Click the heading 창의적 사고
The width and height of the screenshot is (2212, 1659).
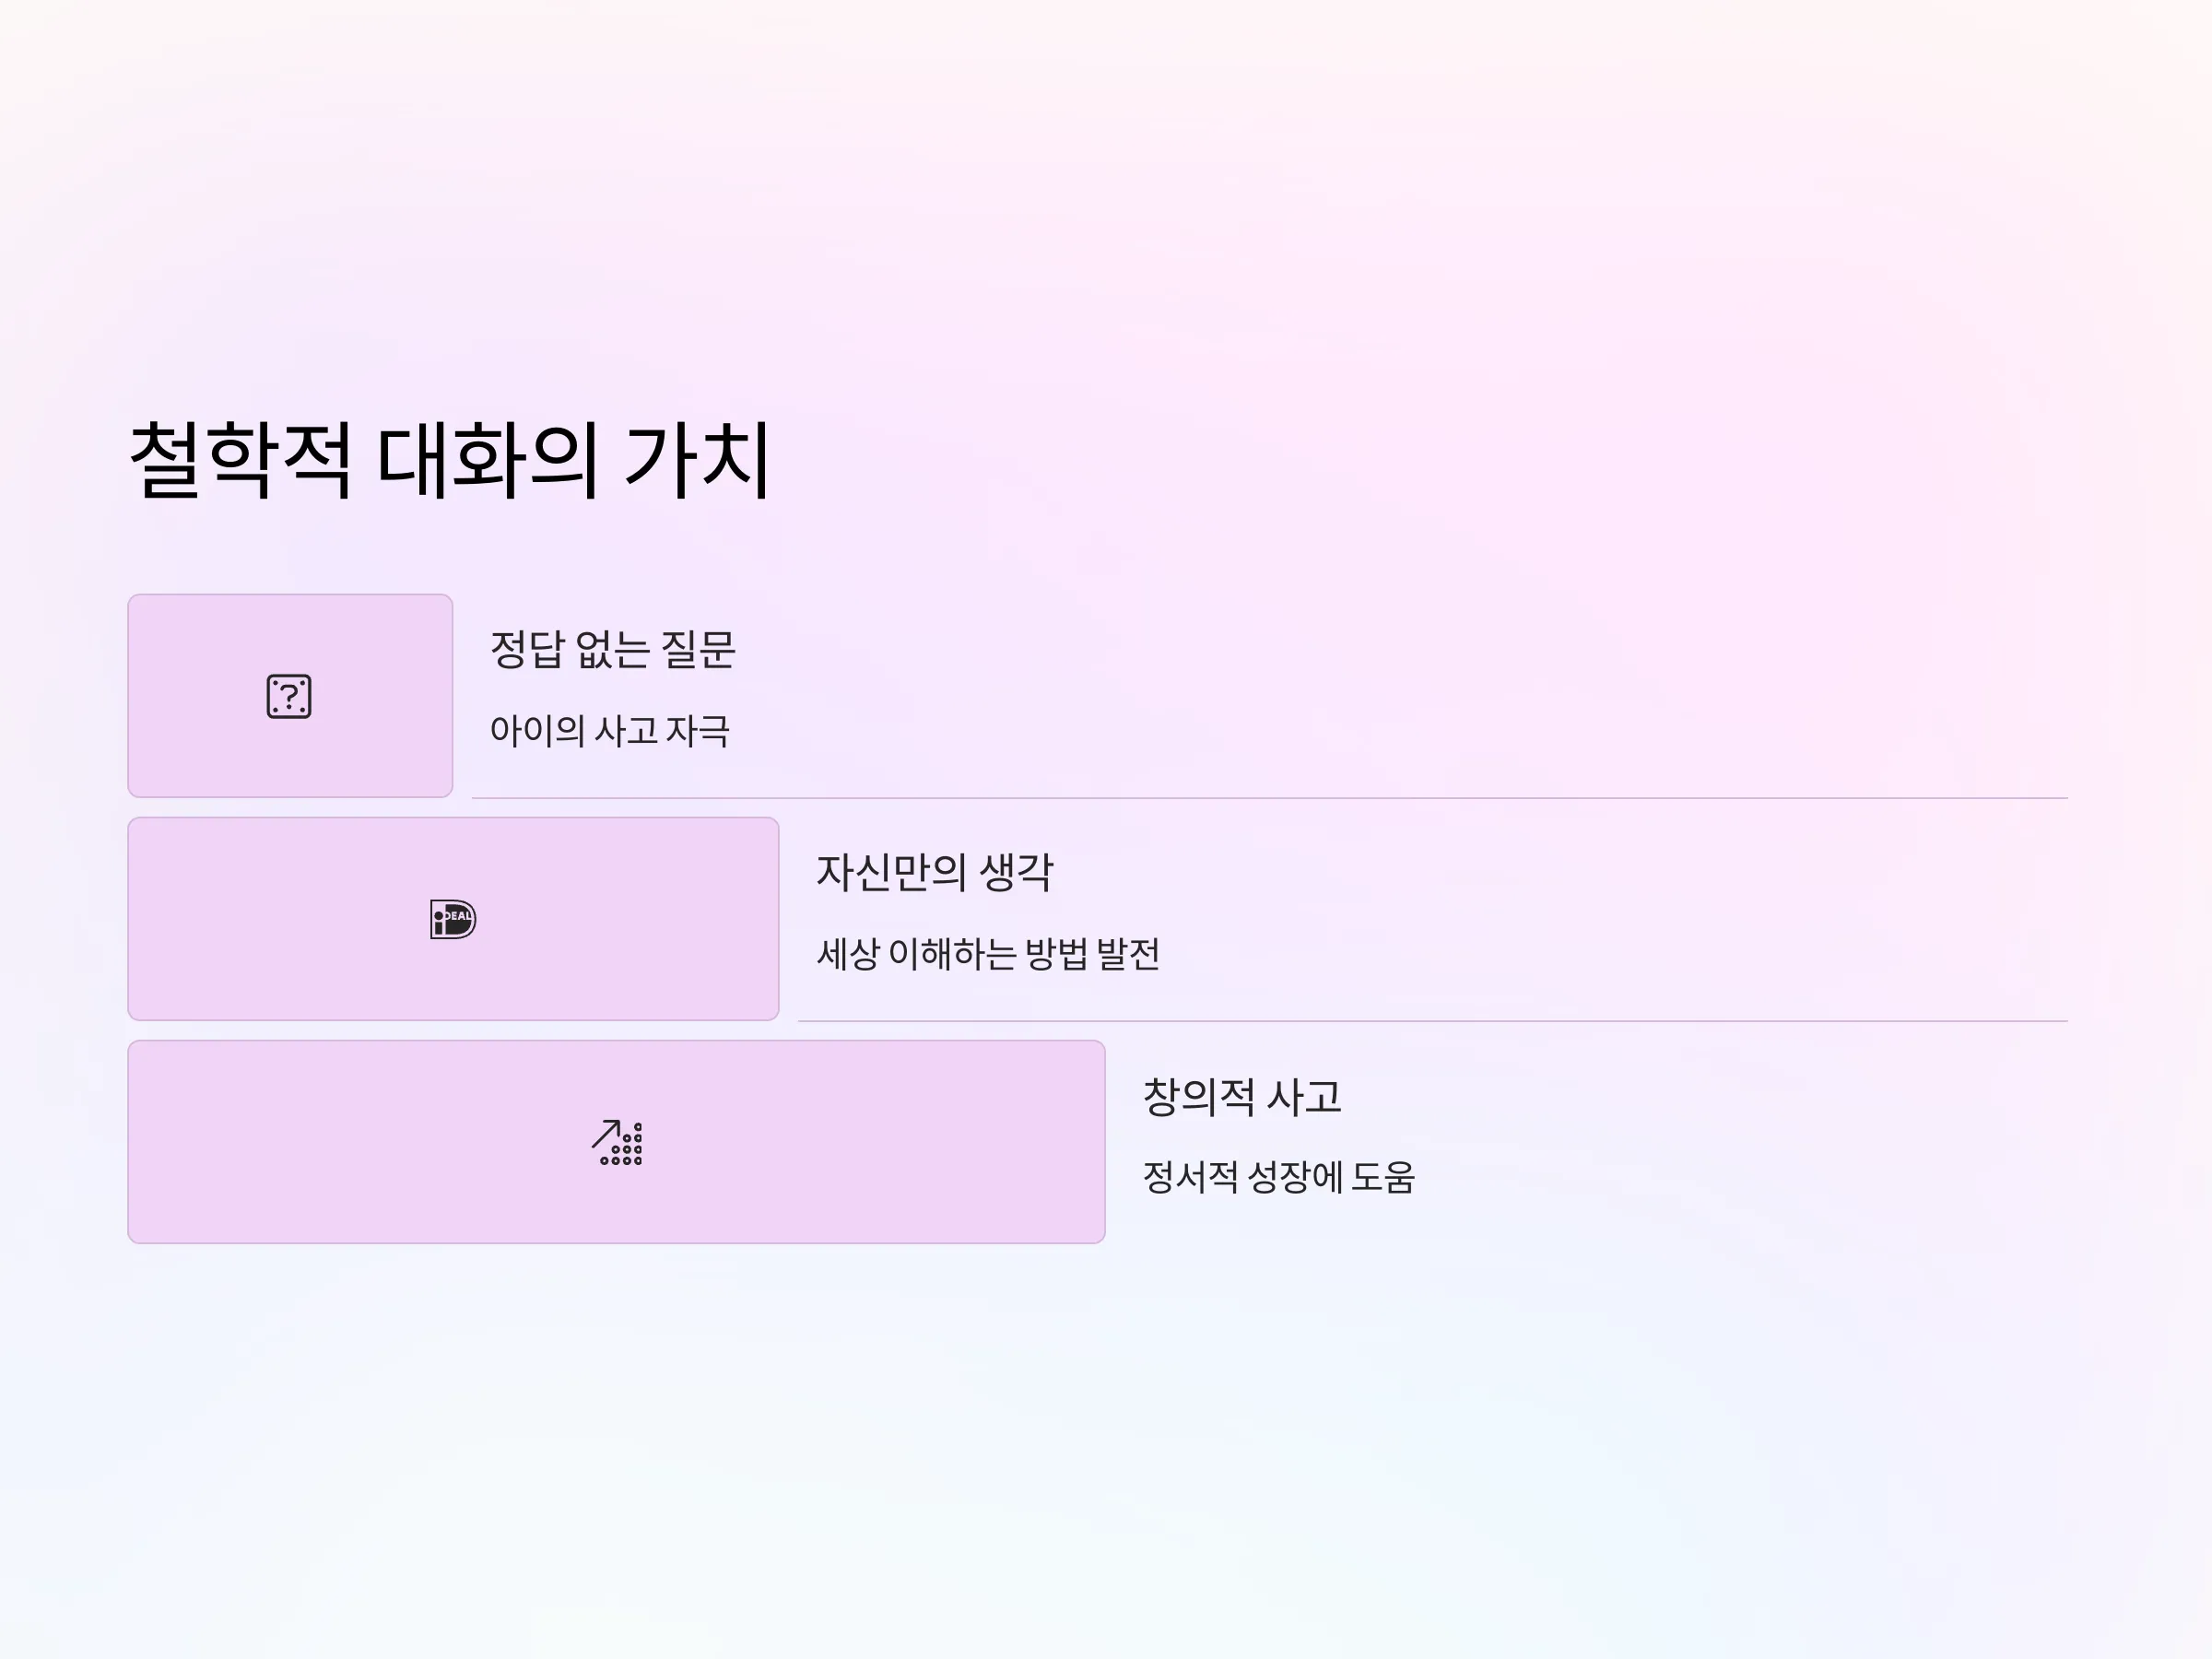(1242, 1097)
